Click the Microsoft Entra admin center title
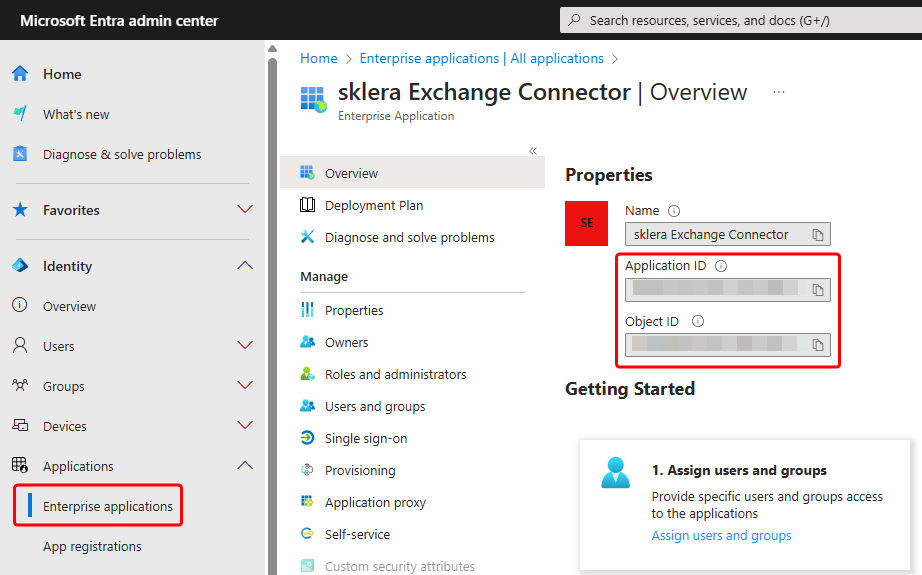This screenshot has height=575, width=922. (119, 21)
